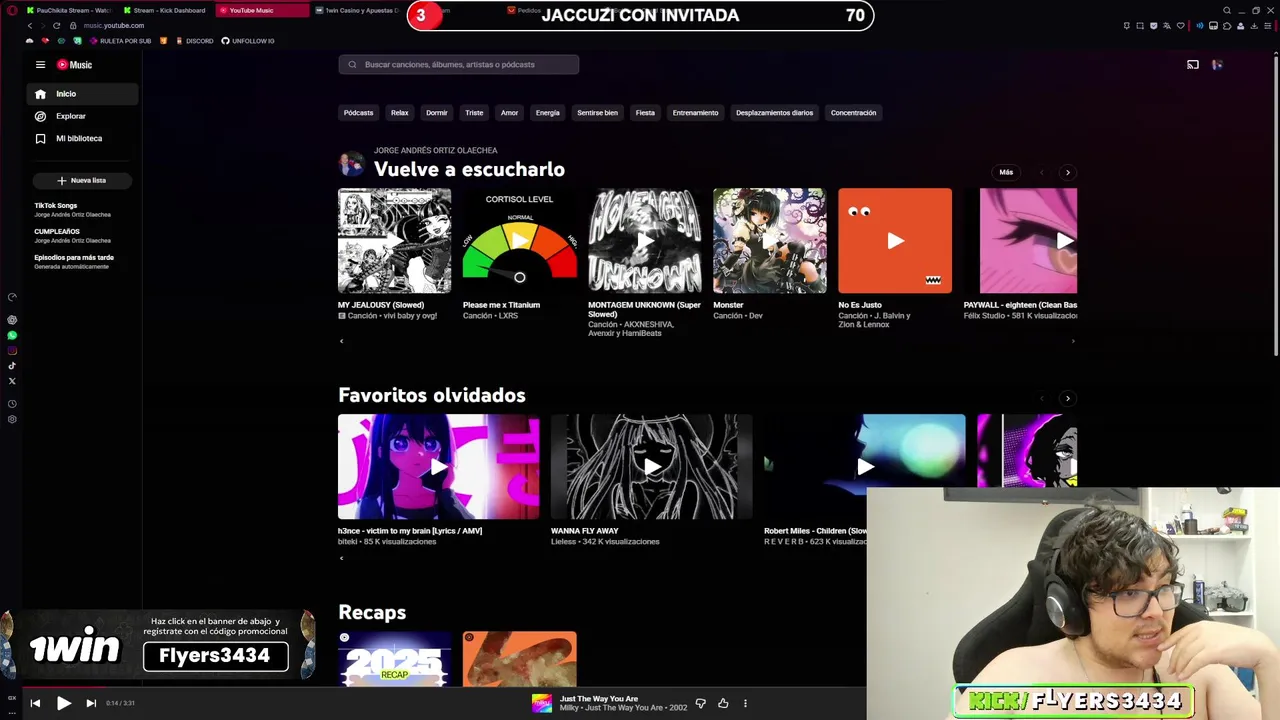1280x720 pixels.
Task: Play Robert Miles Children video
Action: 864,467
